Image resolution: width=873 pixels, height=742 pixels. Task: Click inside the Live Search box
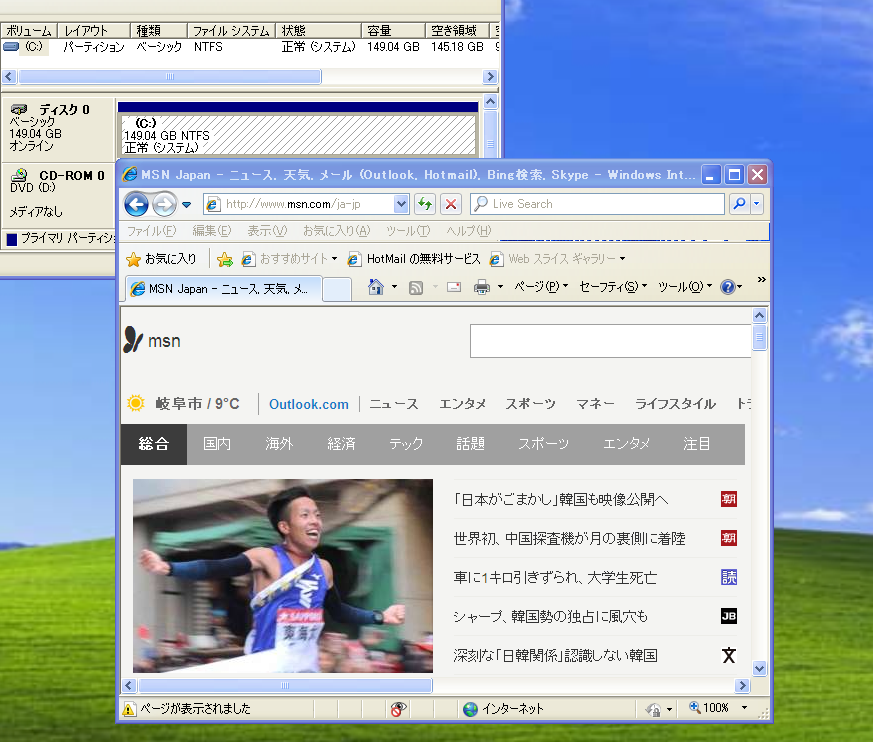(597, 204)
